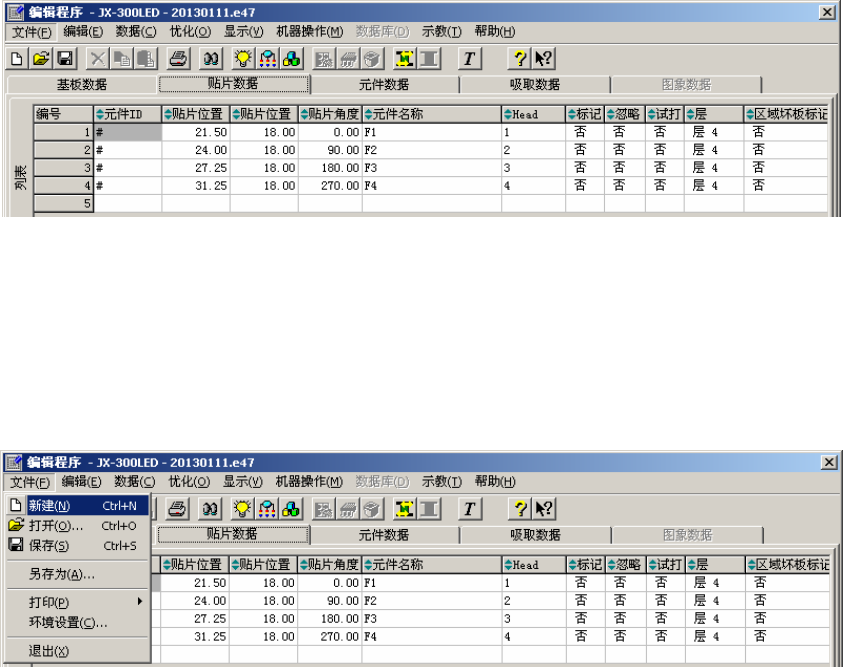Click the gray I-beam icon in top window
This screenshot has width=843, height=667.
(428, 59)
